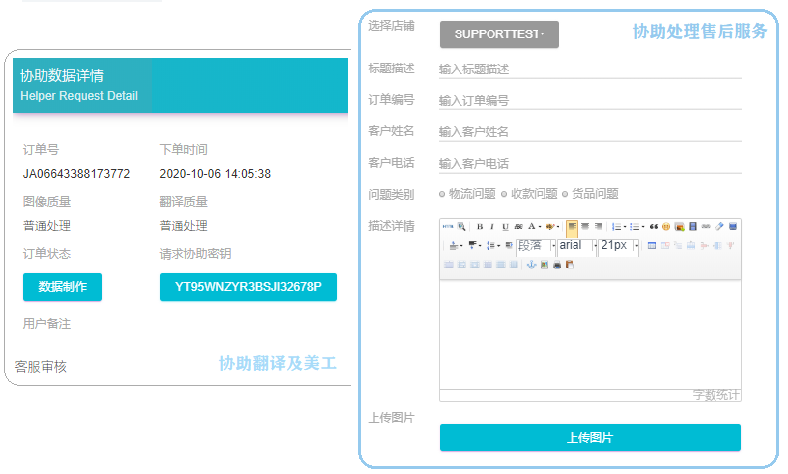Align text left in the editor
788x474 pixels.
point(572,227)
